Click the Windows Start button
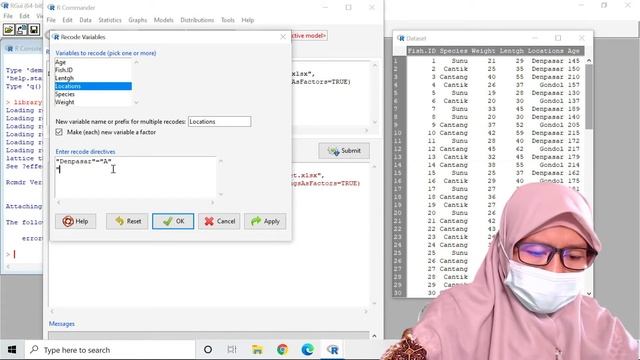 12,350
